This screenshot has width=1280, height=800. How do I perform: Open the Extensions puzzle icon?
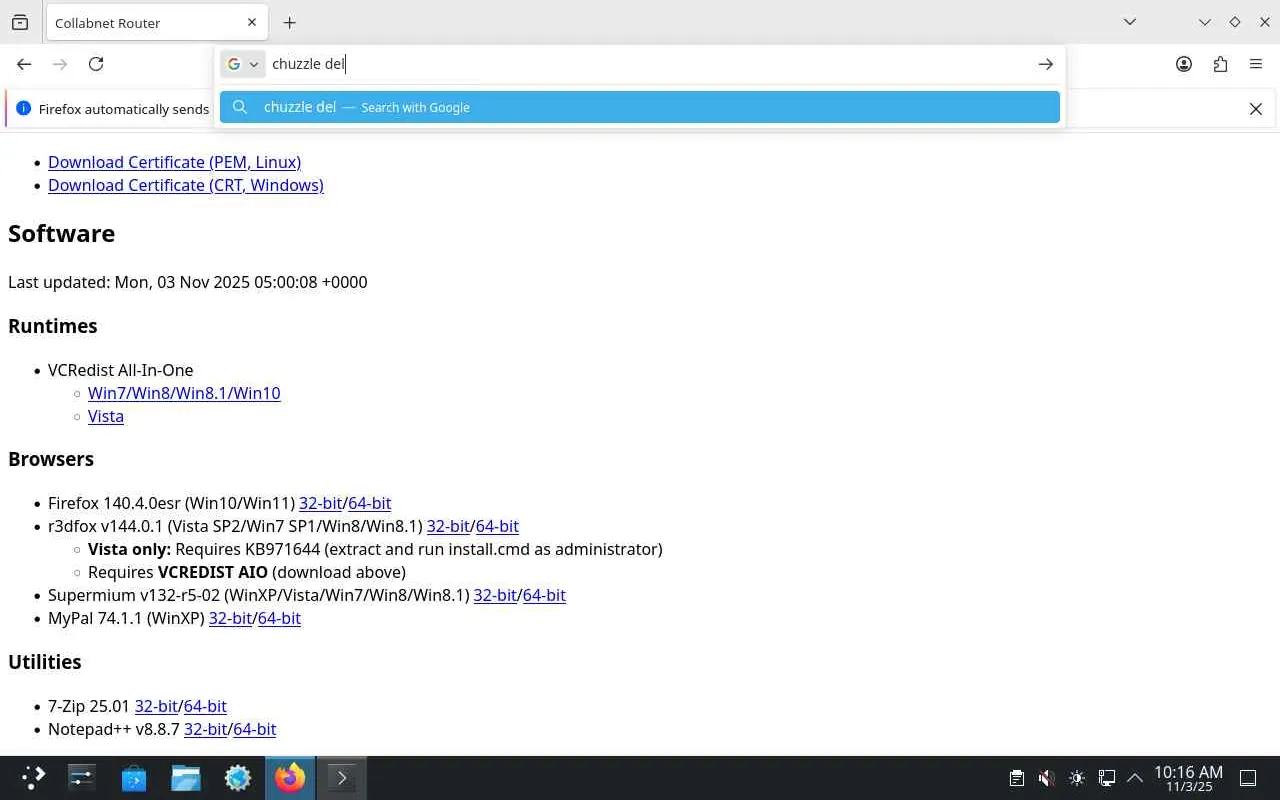(x=1220, y=64)
